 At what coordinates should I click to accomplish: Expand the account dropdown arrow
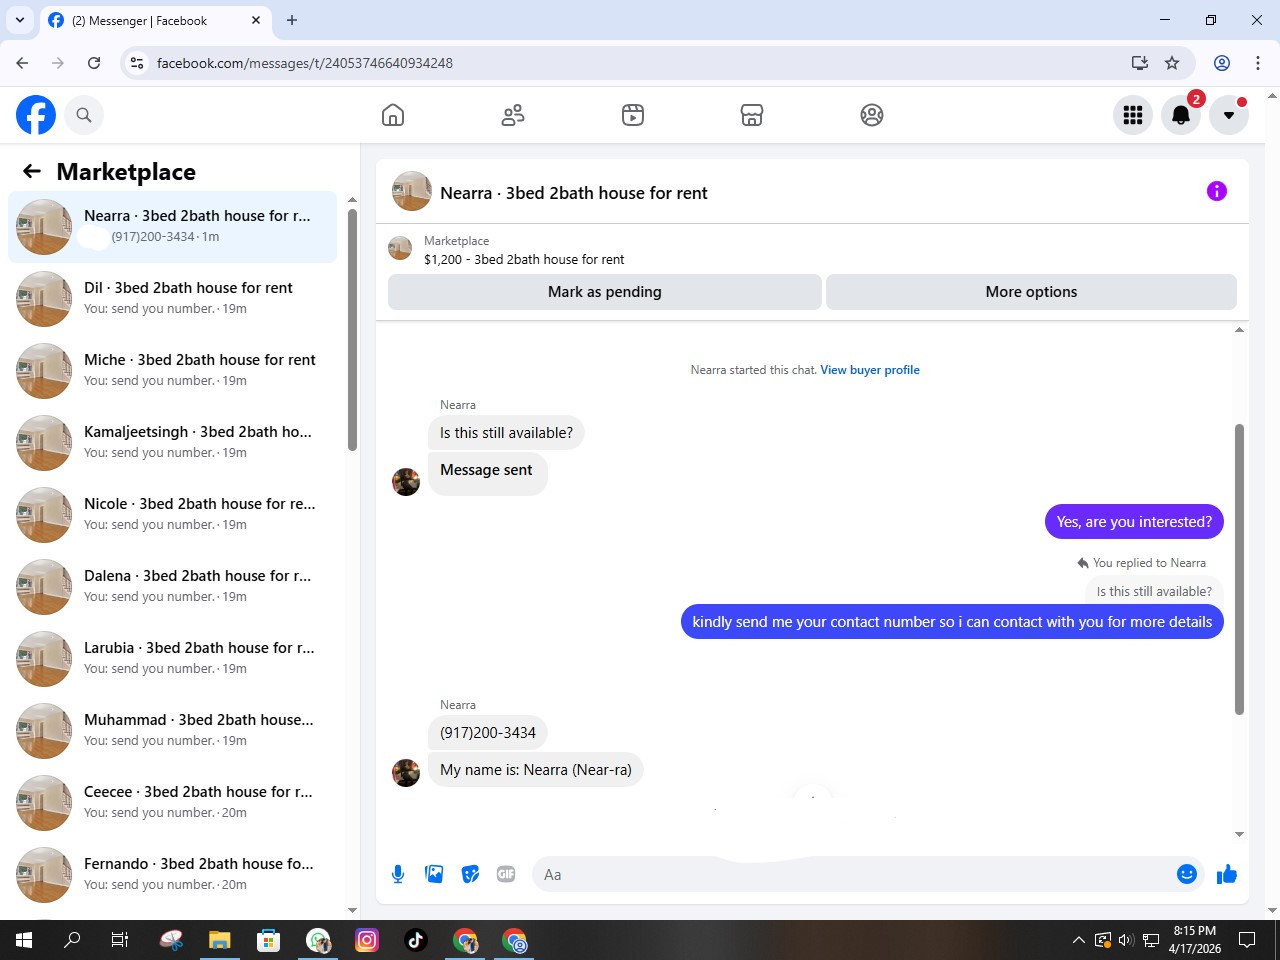point(1229,115)
